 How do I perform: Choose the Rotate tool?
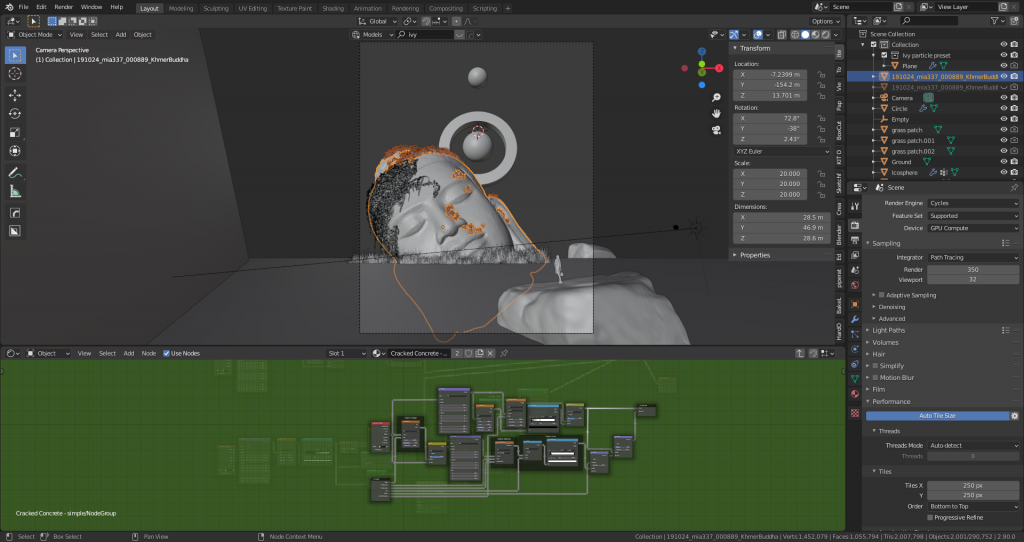(x=15, y=113)
